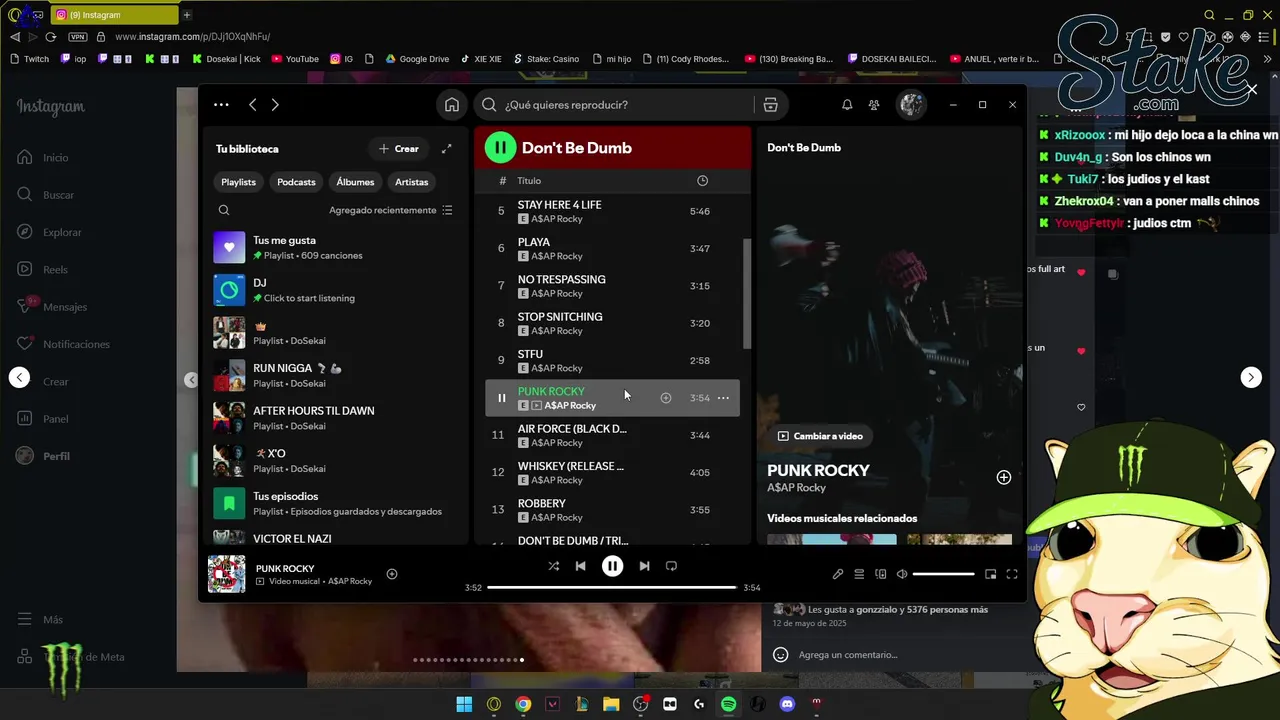Open the Spotify profile avatar

(911, 105)
